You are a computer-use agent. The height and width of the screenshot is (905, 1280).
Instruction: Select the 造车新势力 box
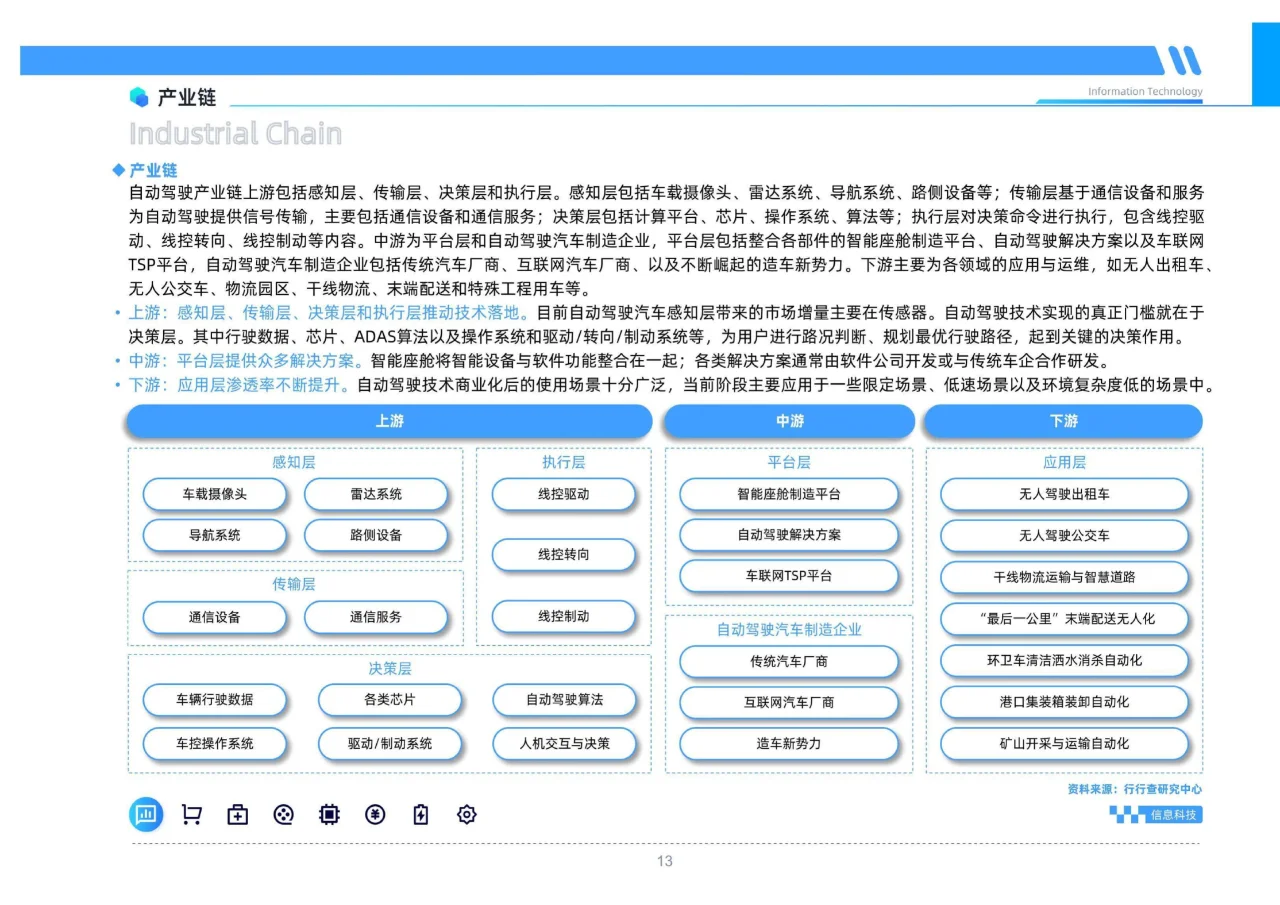click(789, 743)
